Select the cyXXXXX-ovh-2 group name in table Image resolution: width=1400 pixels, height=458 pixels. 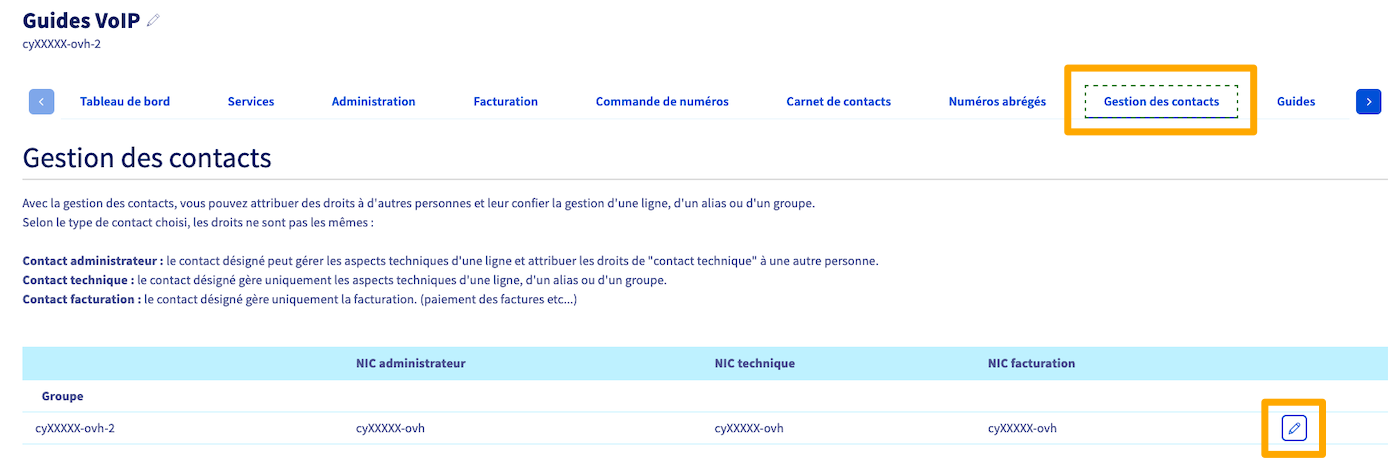(82, 429)
